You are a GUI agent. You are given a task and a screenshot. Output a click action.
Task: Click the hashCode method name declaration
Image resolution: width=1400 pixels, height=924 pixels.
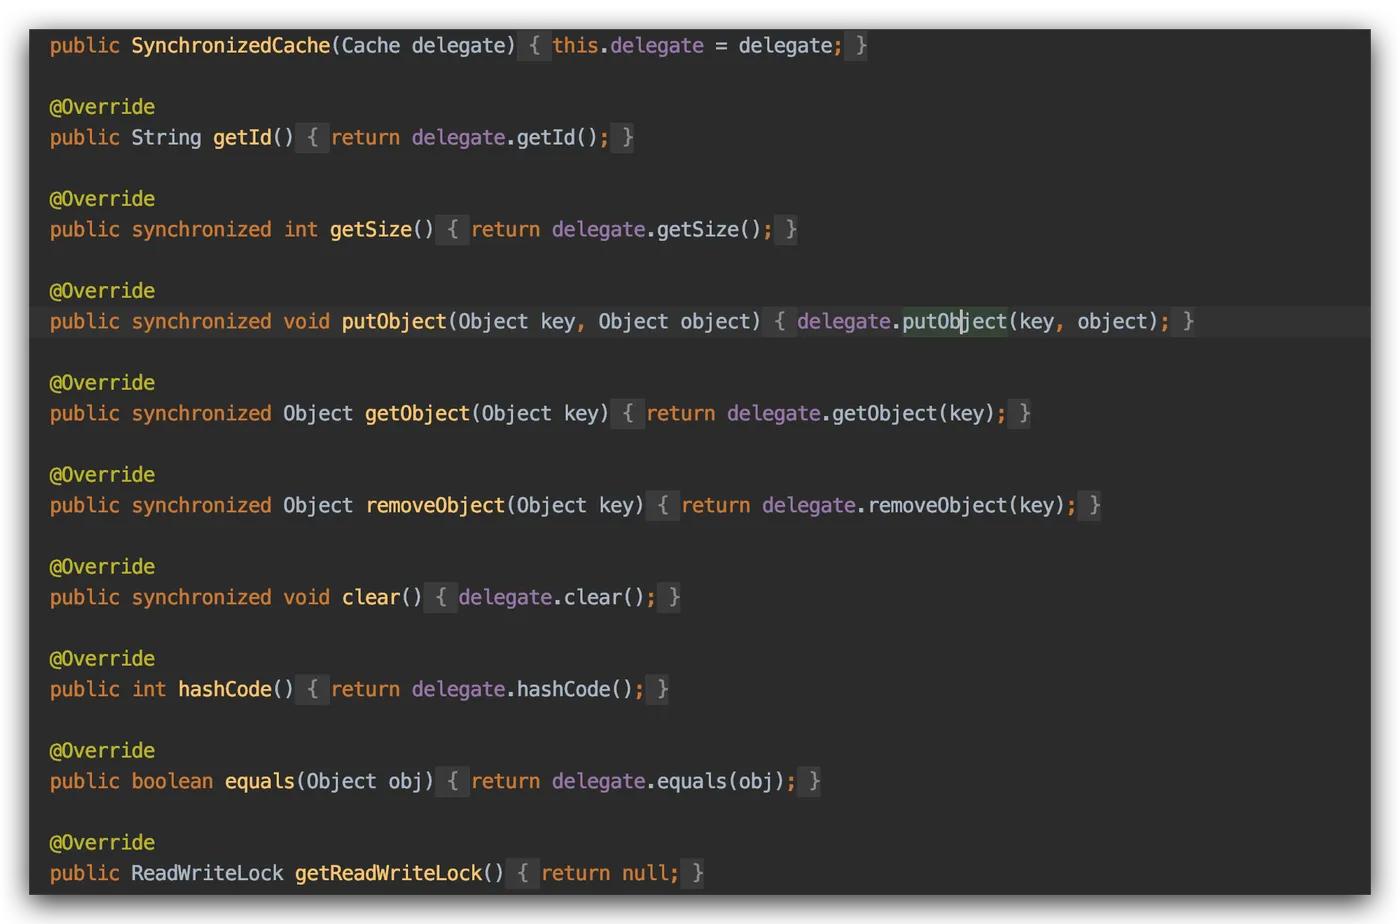click(225, 690)
